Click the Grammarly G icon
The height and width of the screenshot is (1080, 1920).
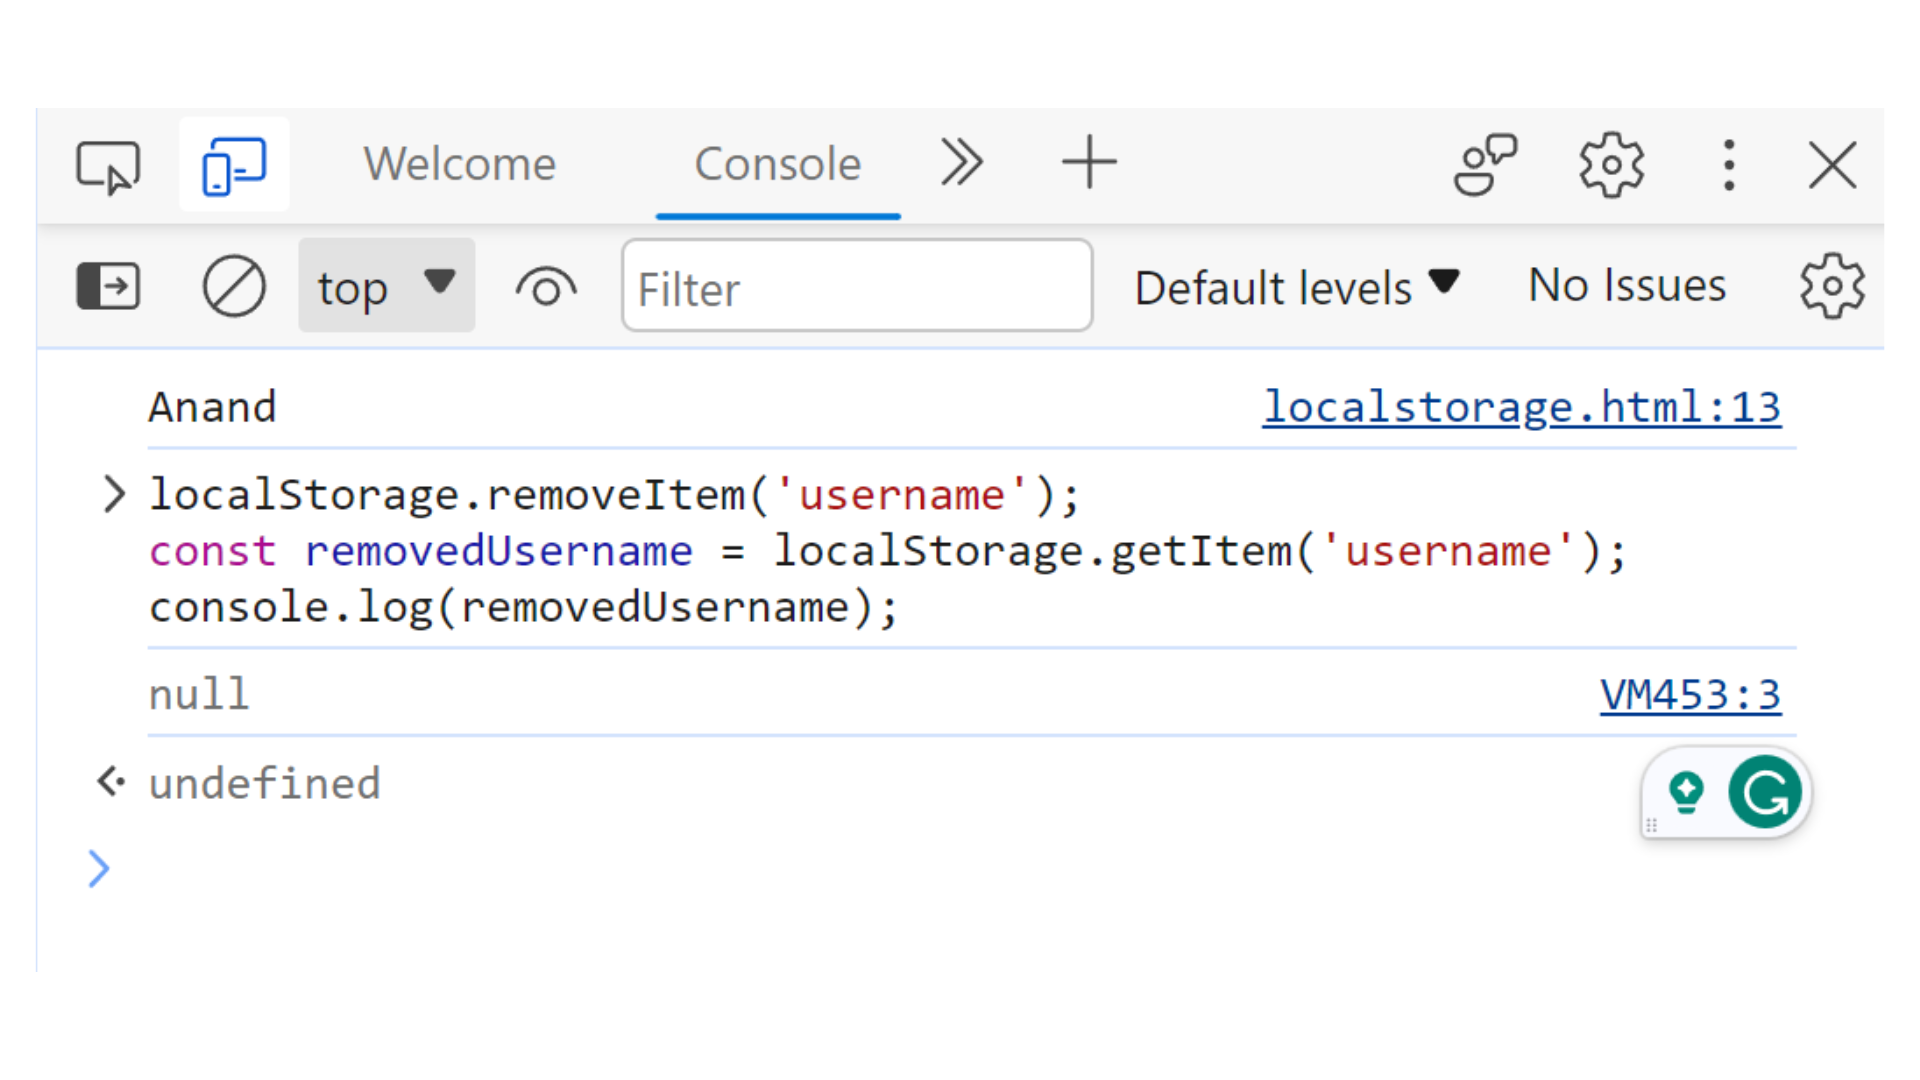[1765, 792]
